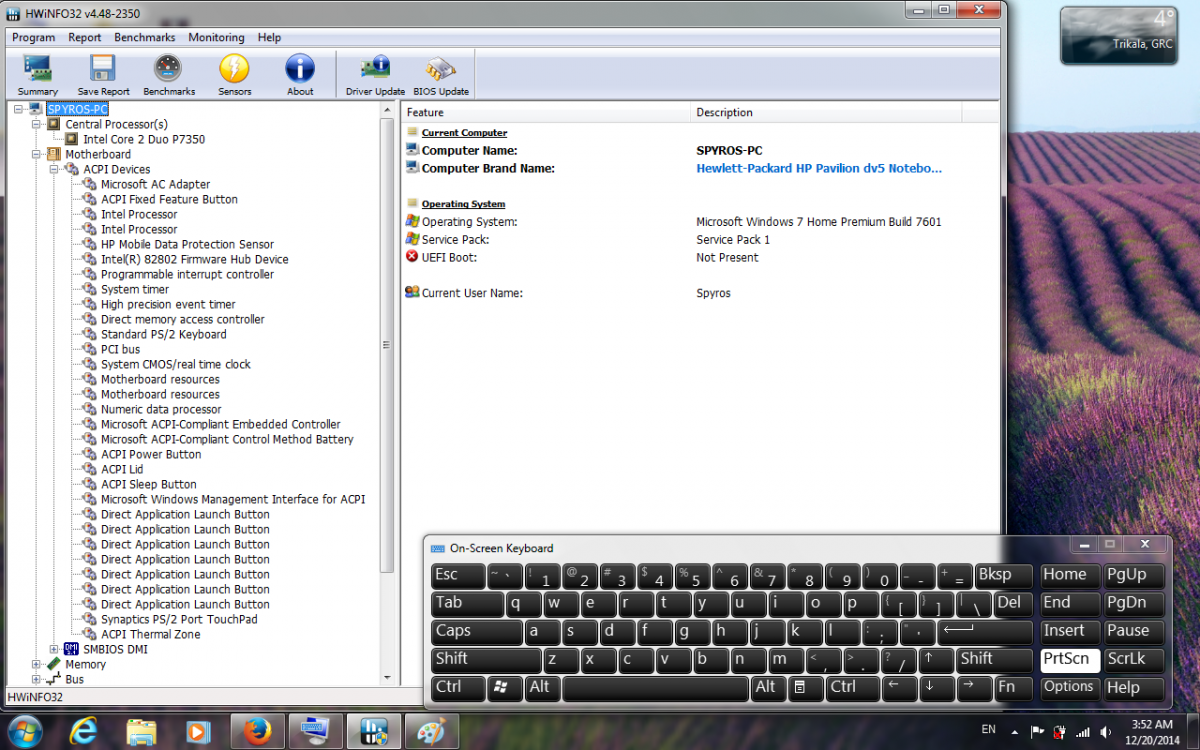Click the Current User Name row
1200x750 pixels.
pos(700,293)
